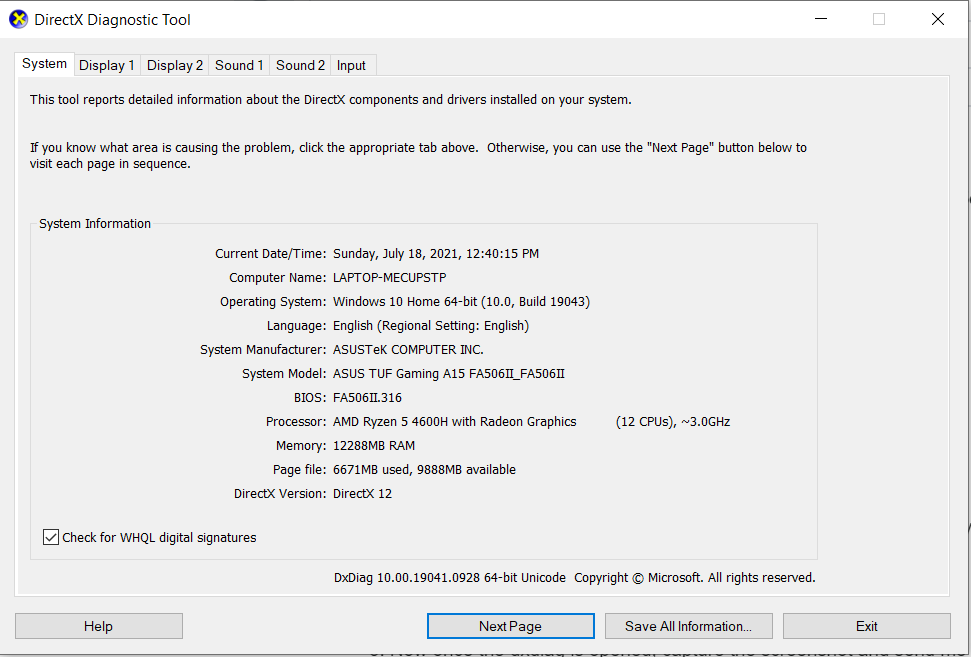Click Save All Information button
The width and height of the screenshot is (971, 657).
pos(688,626)
